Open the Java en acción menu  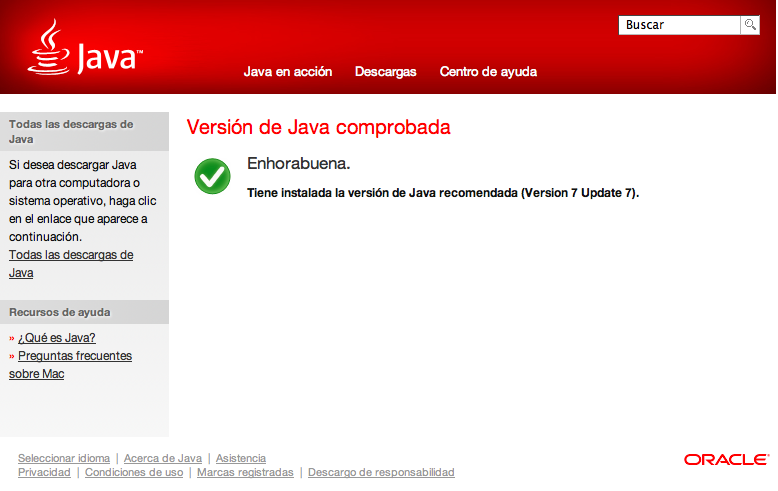point(288,72)
